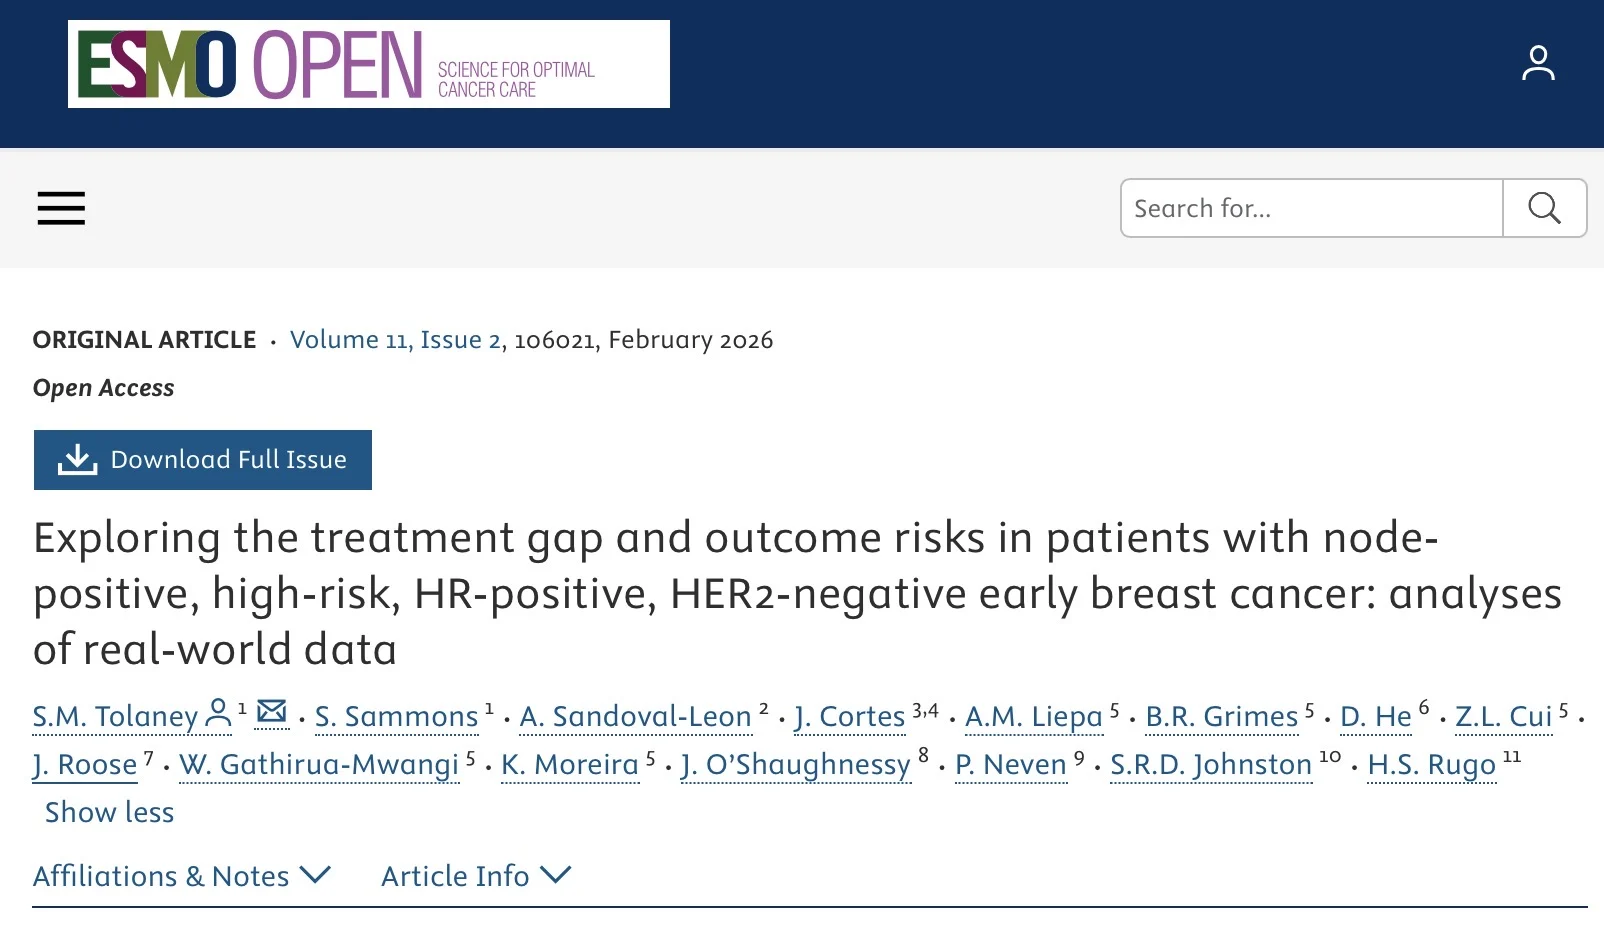Click the ESMO Open journal logo

point(368,64)
